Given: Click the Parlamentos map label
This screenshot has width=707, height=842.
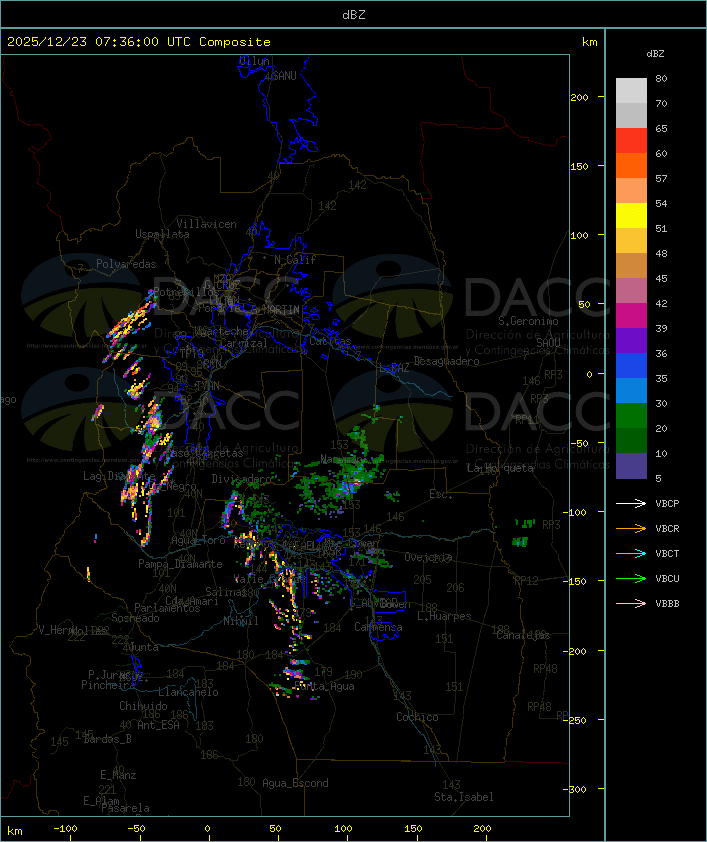Looking at the screenshot, I should pyautogui.click(x=167, y=608).
